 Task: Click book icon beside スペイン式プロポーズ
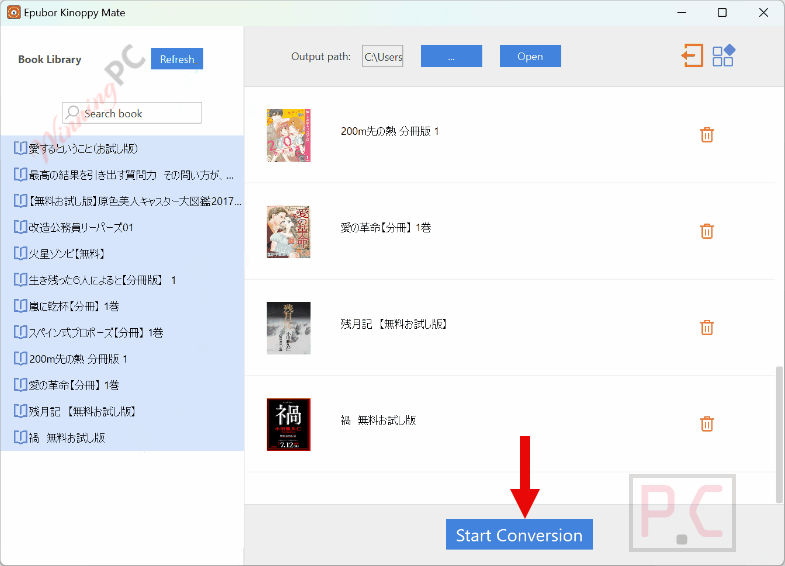point(21,332)
